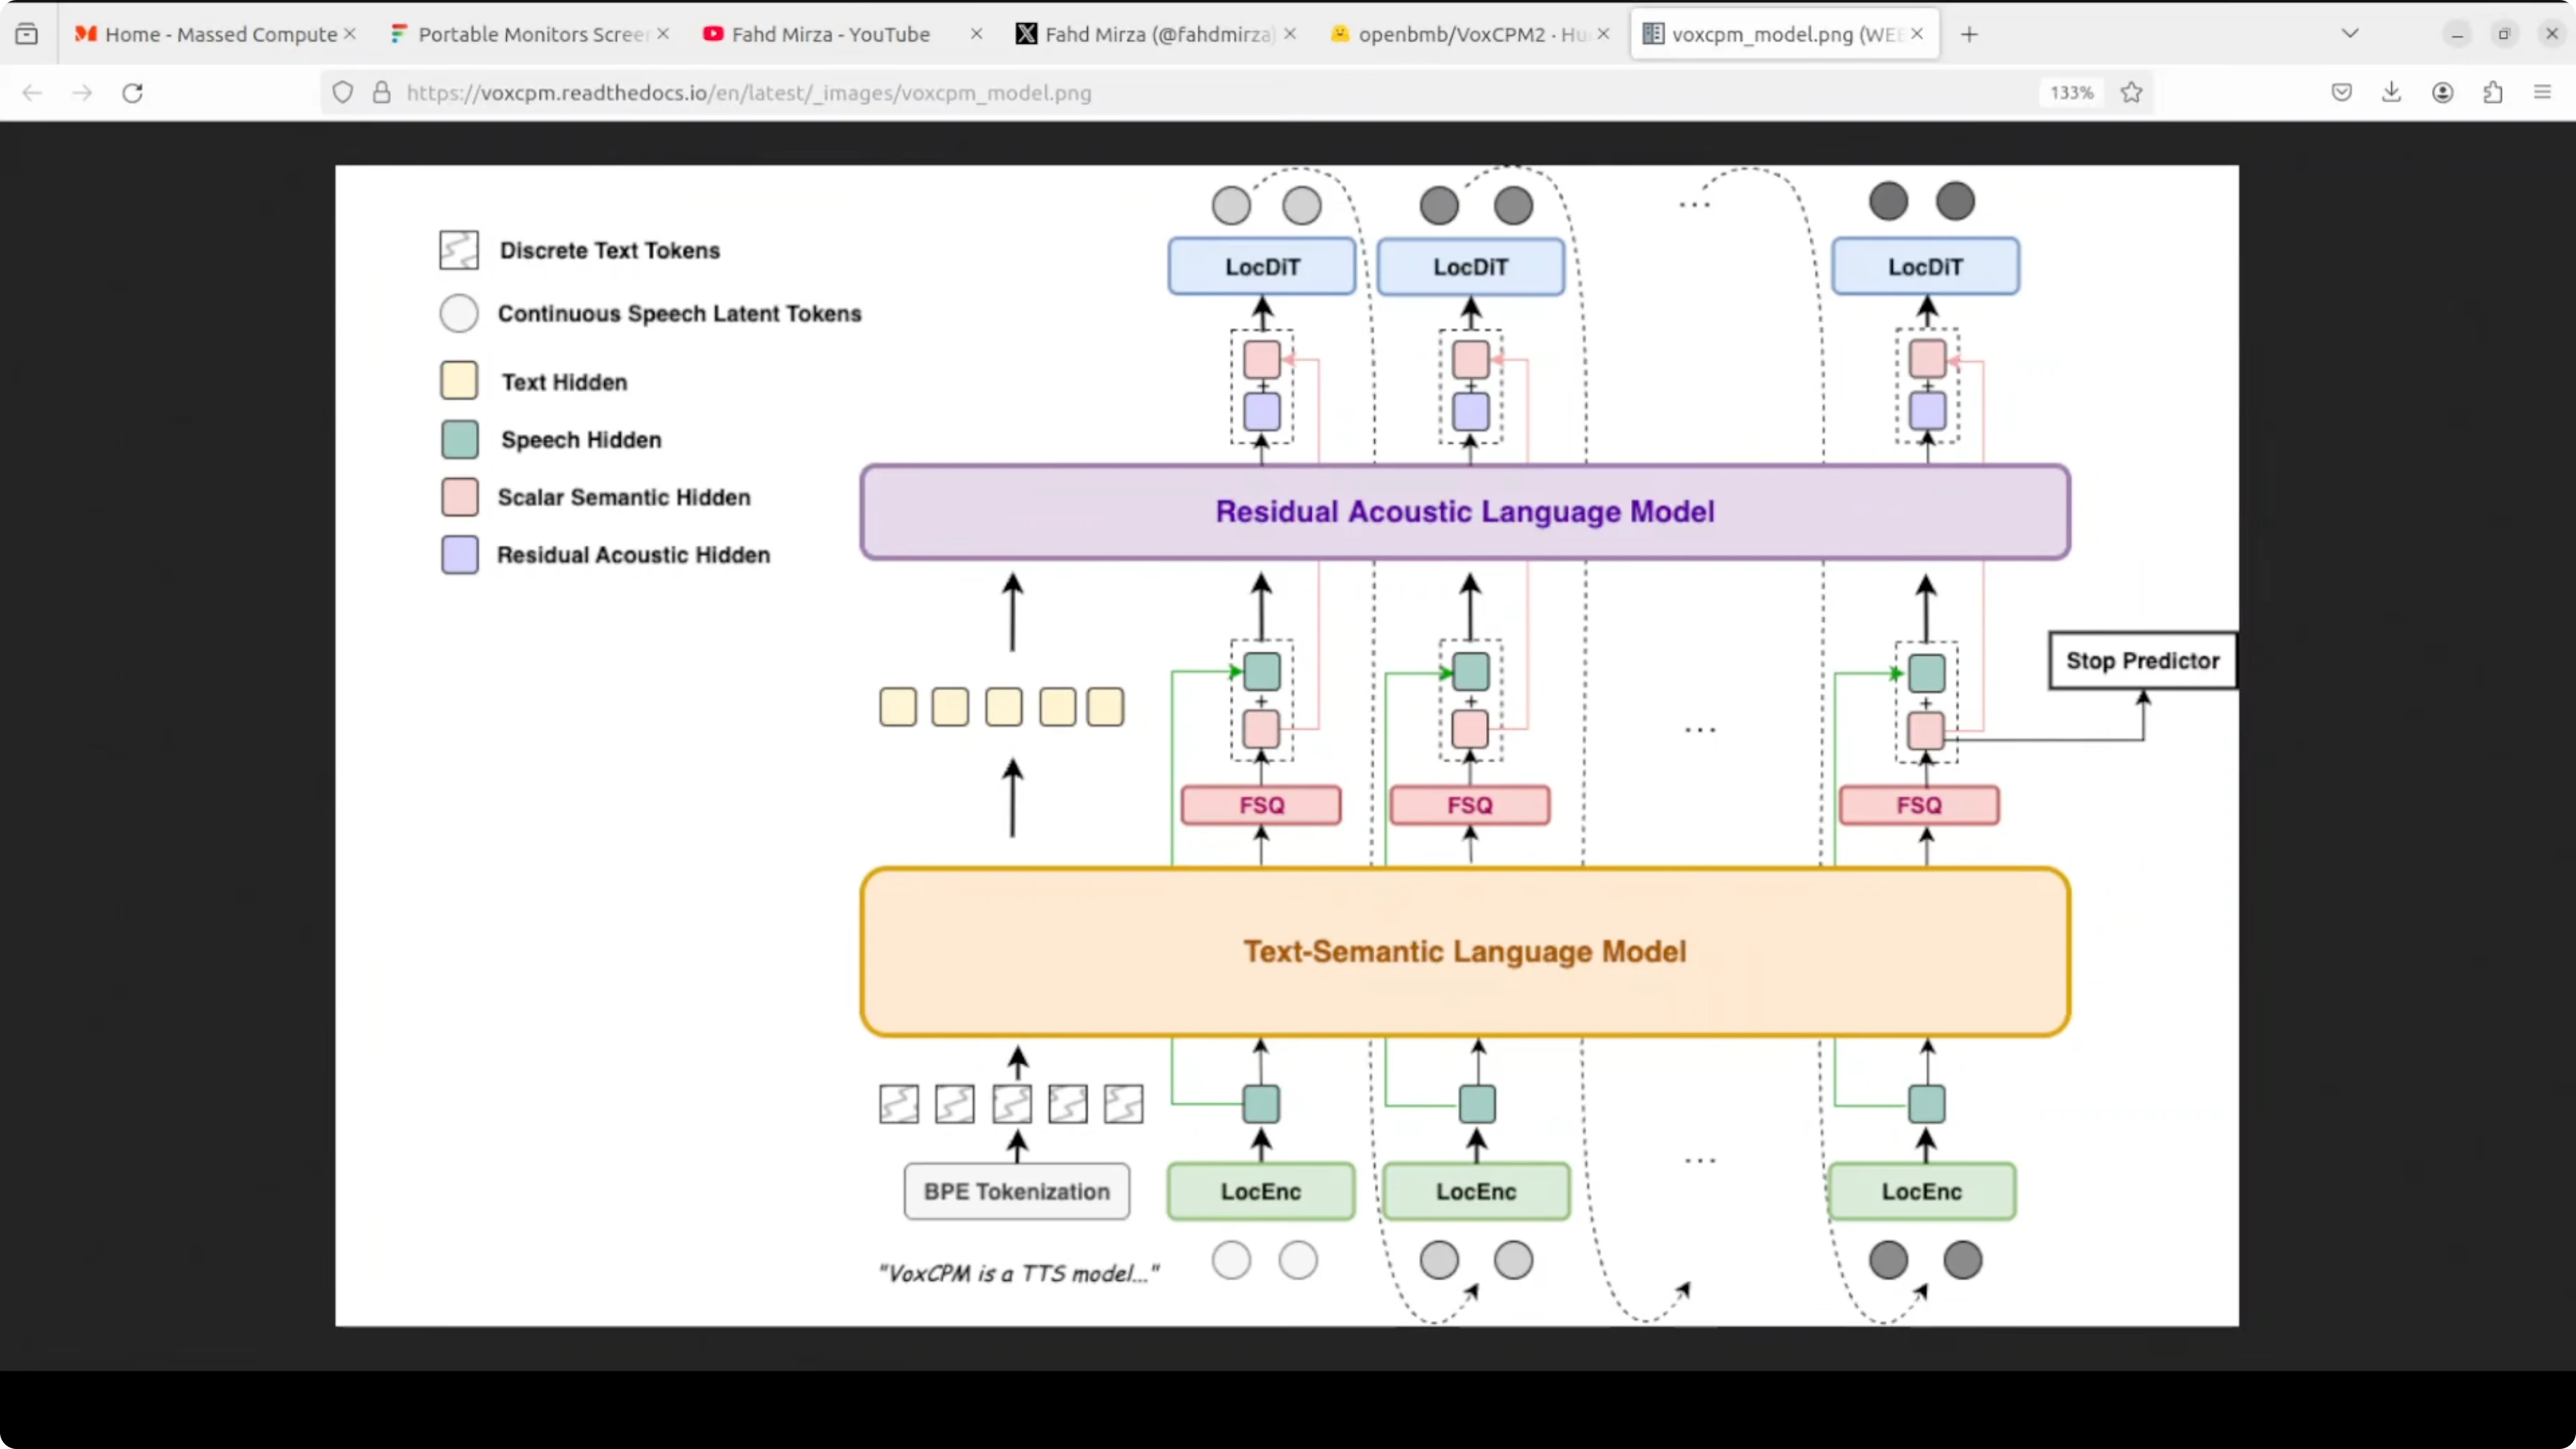Click the 133% zoom level indicator

pyautogui.click(x=2071, y=93)
